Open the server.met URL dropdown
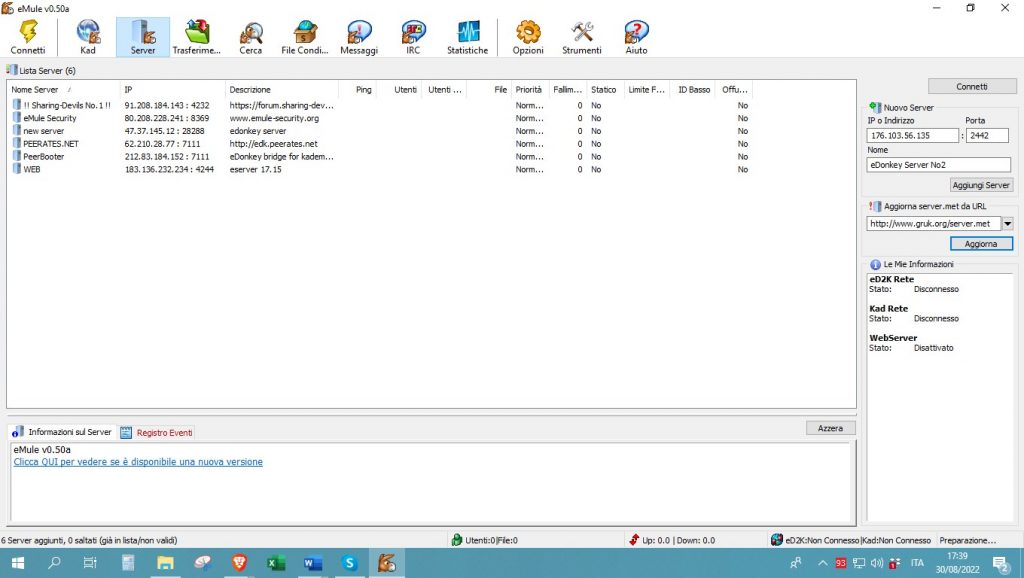1024x578 pixels. 1009,223
